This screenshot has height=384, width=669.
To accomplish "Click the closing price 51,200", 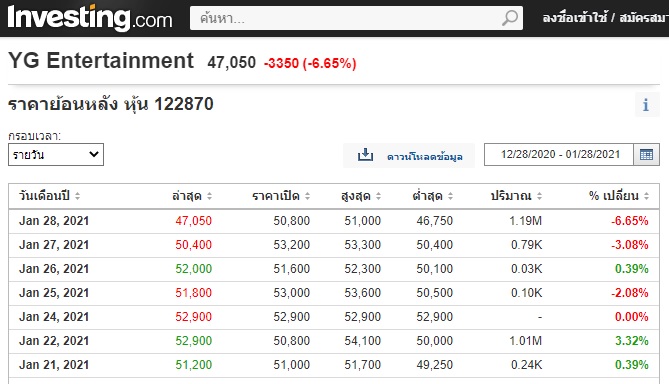I will (x=193, y=364).
